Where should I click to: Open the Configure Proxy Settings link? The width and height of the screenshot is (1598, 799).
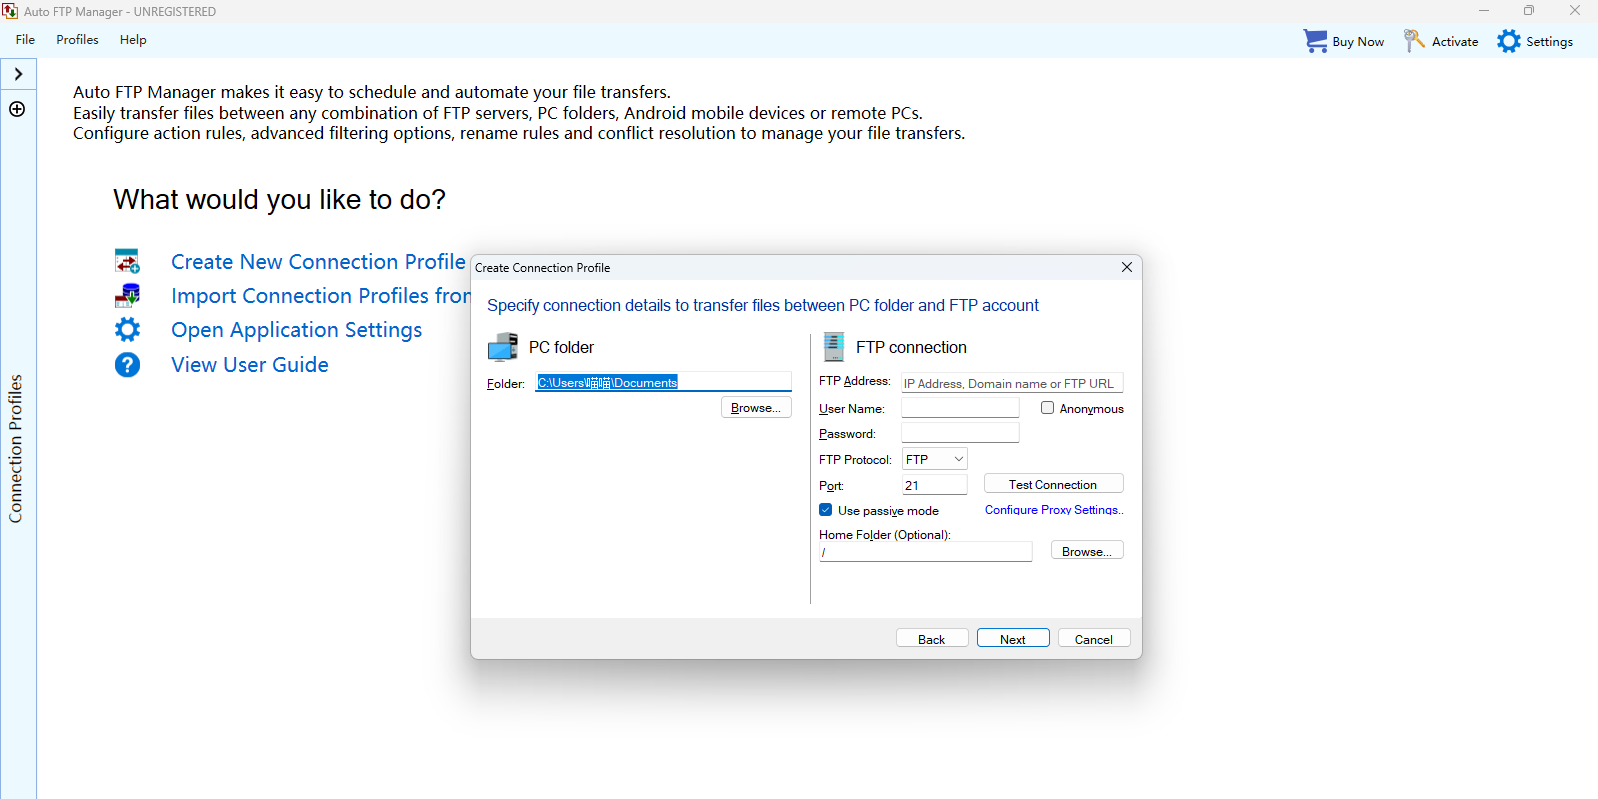[x=1054, y=510]
